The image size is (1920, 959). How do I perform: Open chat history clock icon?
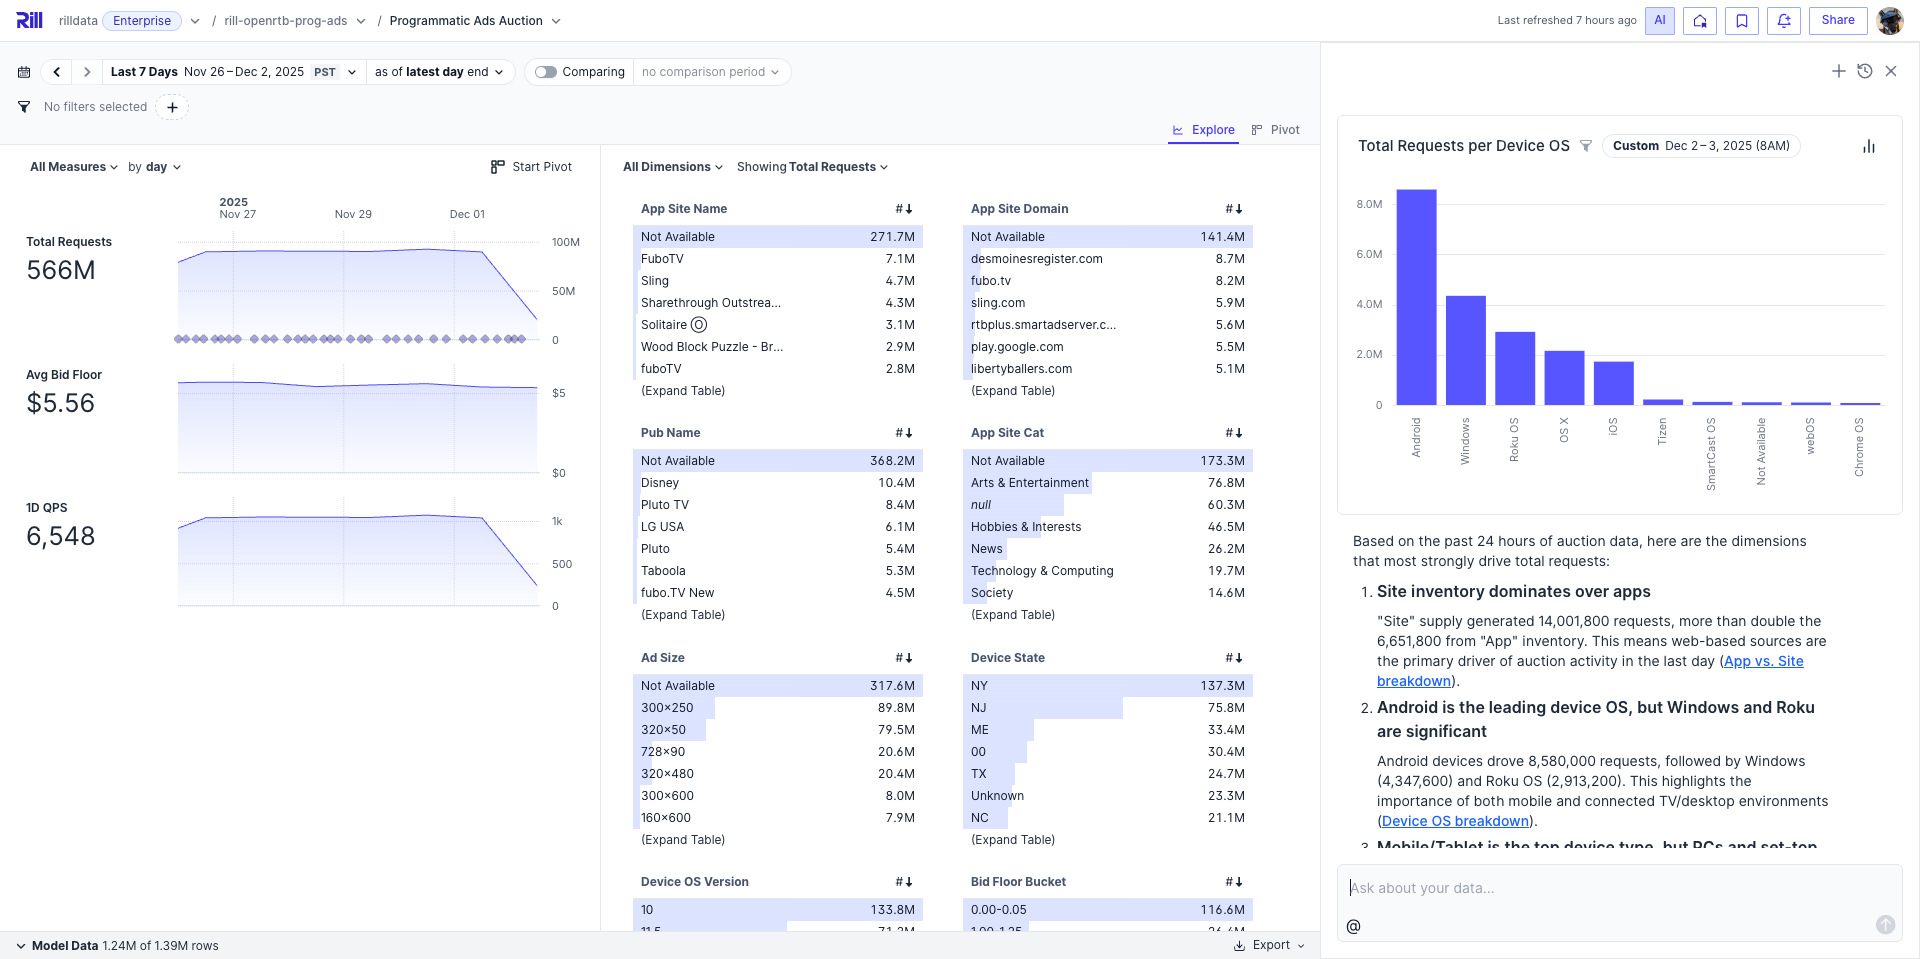click(1864, 71)
